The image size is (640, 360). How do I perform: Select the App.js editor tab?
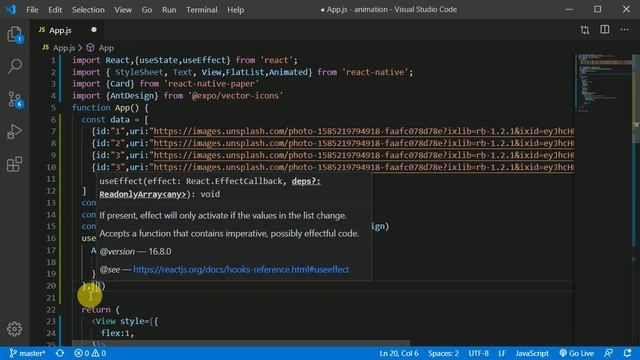(x=66, y=30)
